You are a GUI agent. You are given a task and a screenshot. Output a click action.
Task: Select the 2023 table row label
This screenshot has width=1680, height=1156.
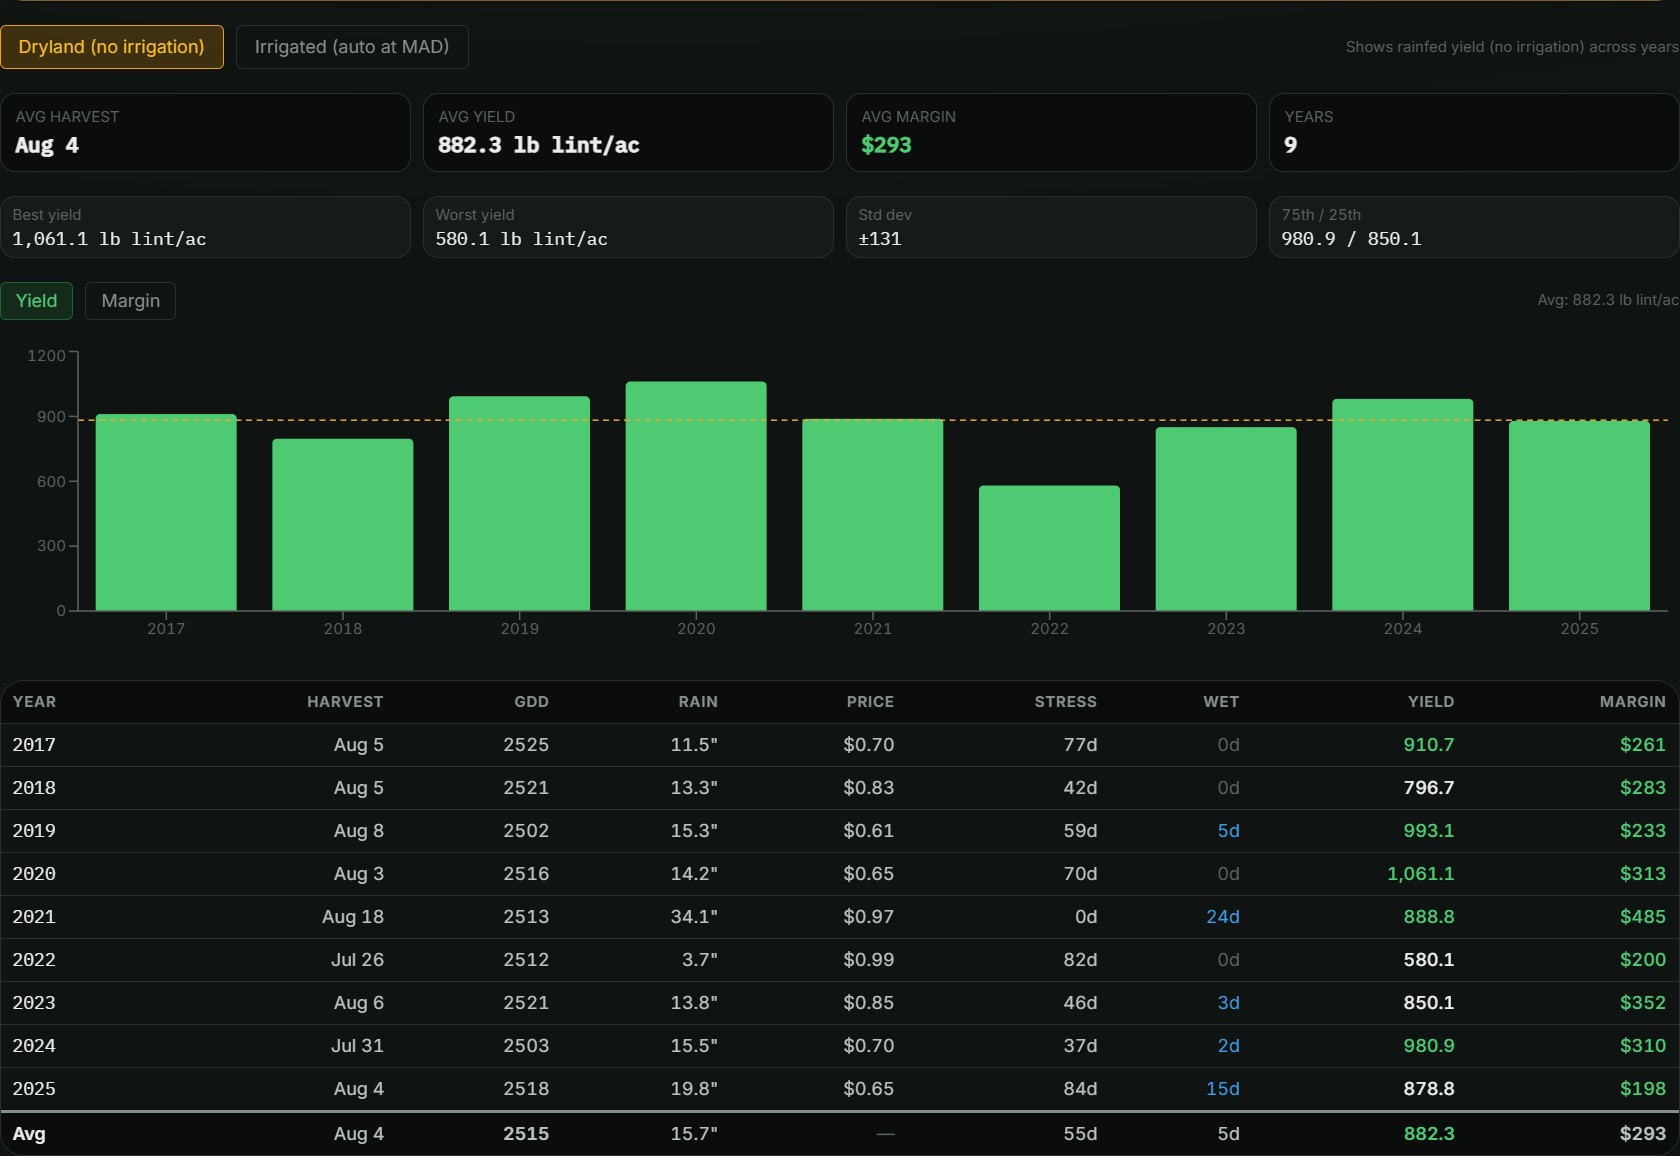[x=34, y=1003]
